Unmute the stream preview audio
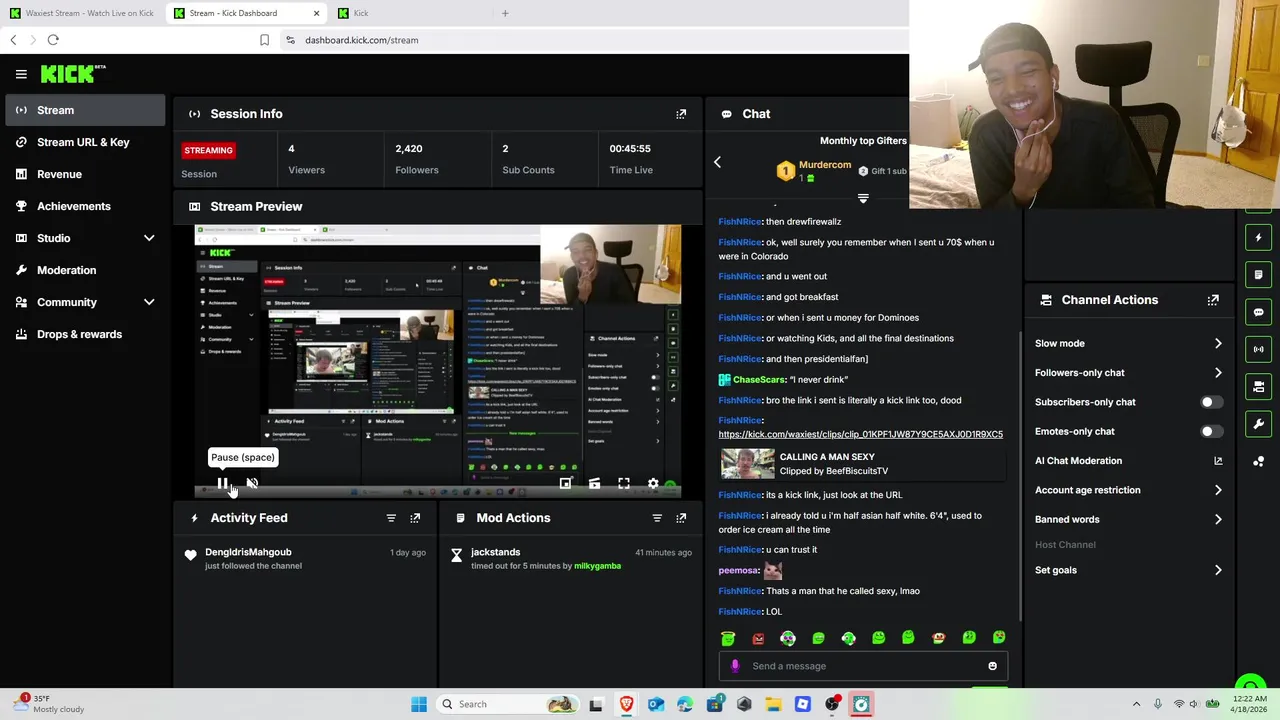The height and width of the screenshot is (720, 1280). [x=252, y=484]
